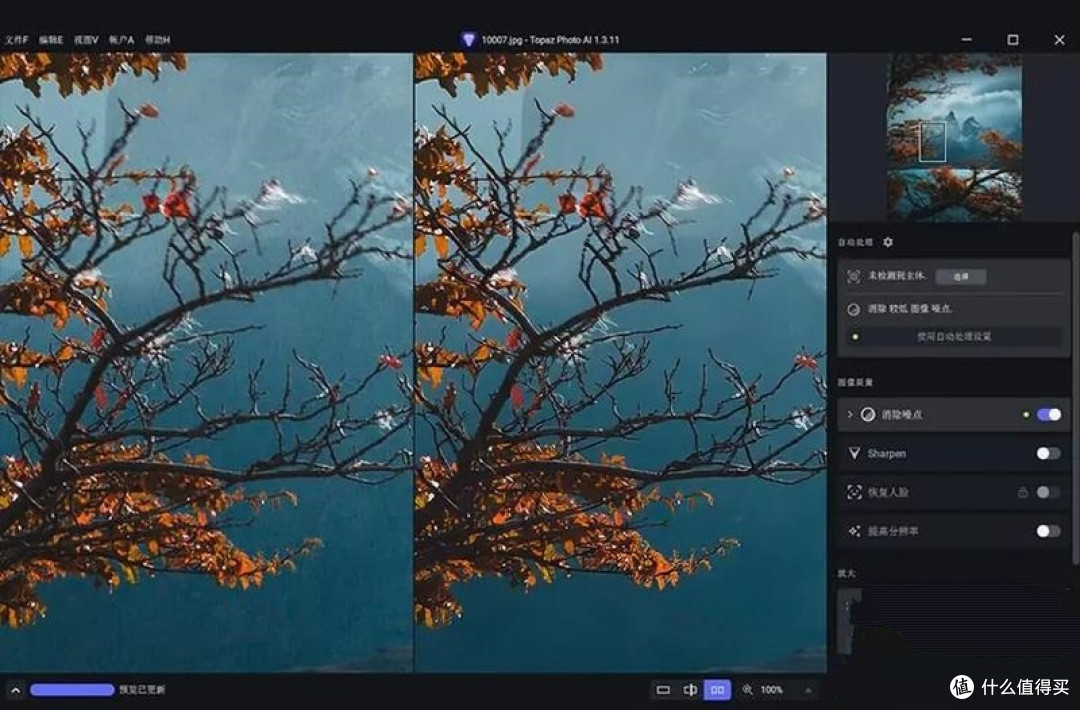Click the Topaz Photo AI logo in title bar
The width and height of the screenshot is (1080, 710).
point(468,40)
